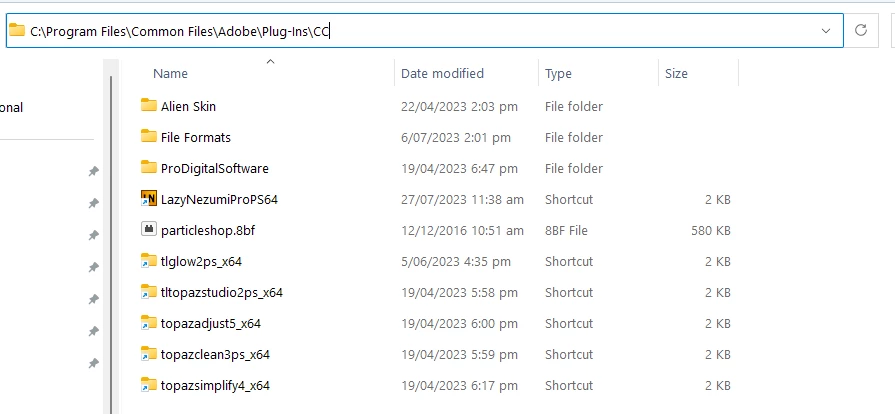Sort files by Date modified column

(442, 74)
